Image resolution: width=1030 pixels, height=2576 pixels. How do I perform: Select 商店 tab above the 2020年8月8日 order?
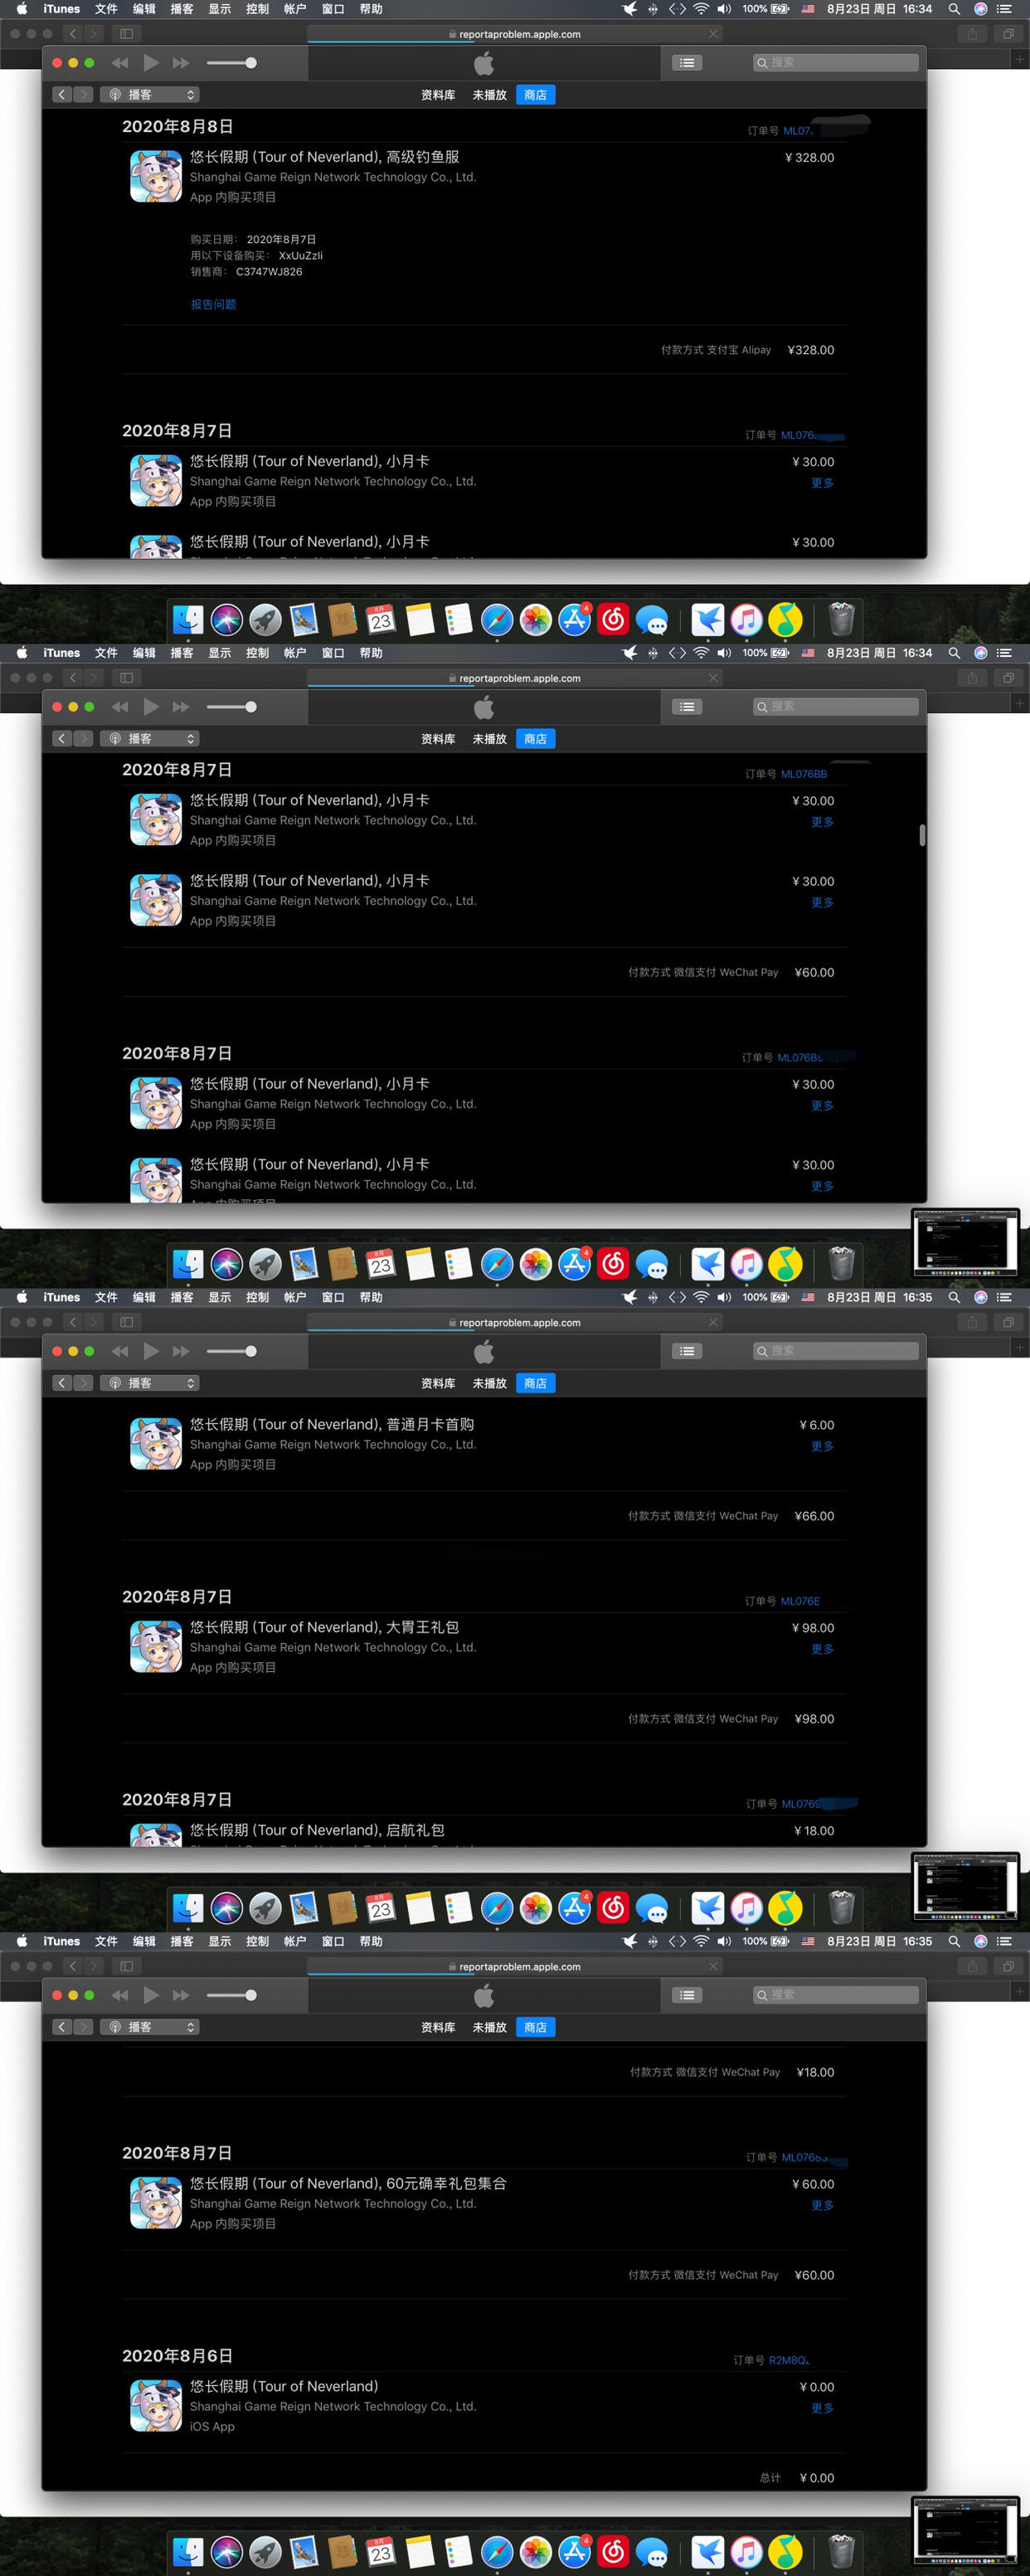[x=536, y=95]
